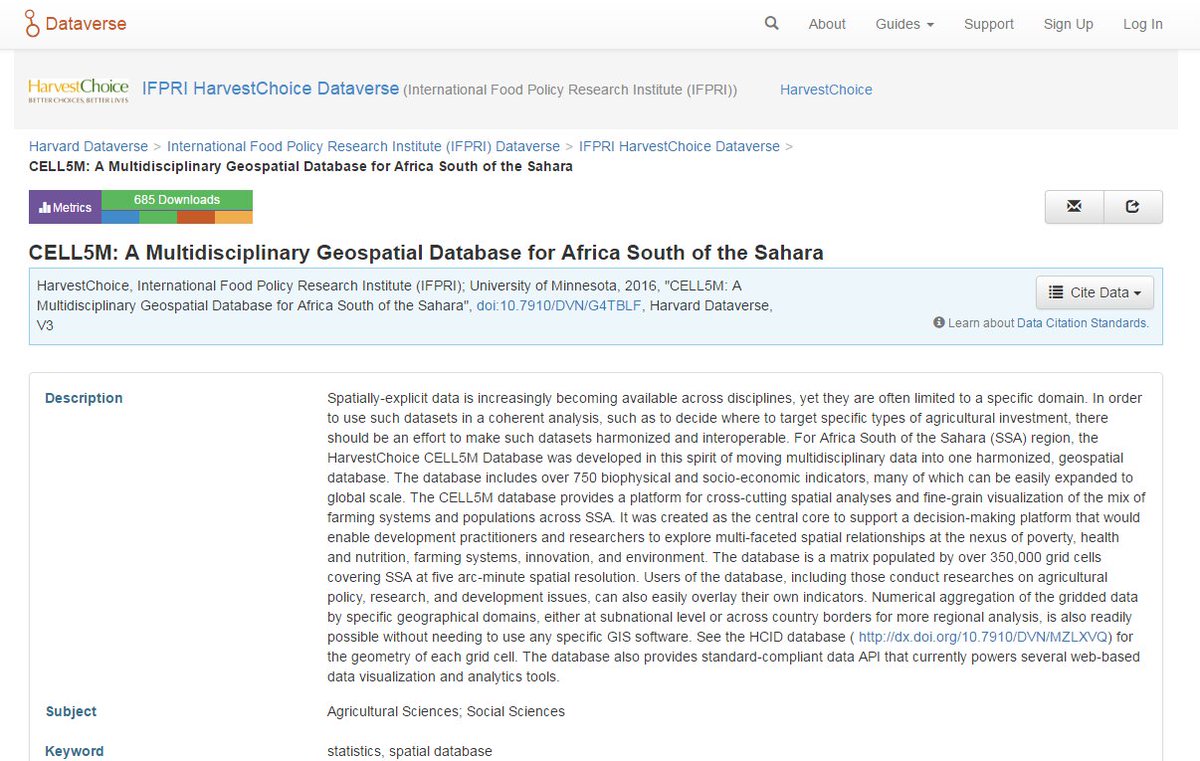Viewport: 1200px width, 761px height.
Task: Click the red-orange metrics color segment
Action: [196, 217]
